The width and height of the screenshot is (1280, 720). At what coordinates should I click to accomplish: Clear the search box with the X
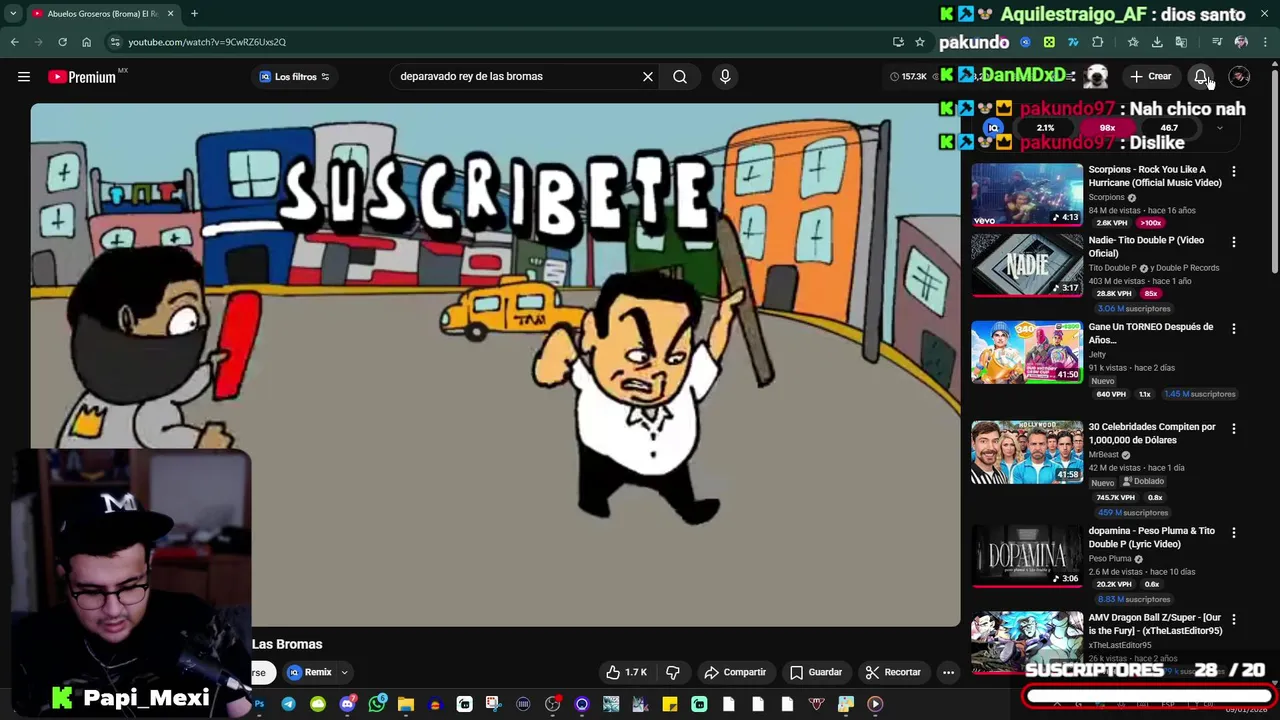point(648,77)
